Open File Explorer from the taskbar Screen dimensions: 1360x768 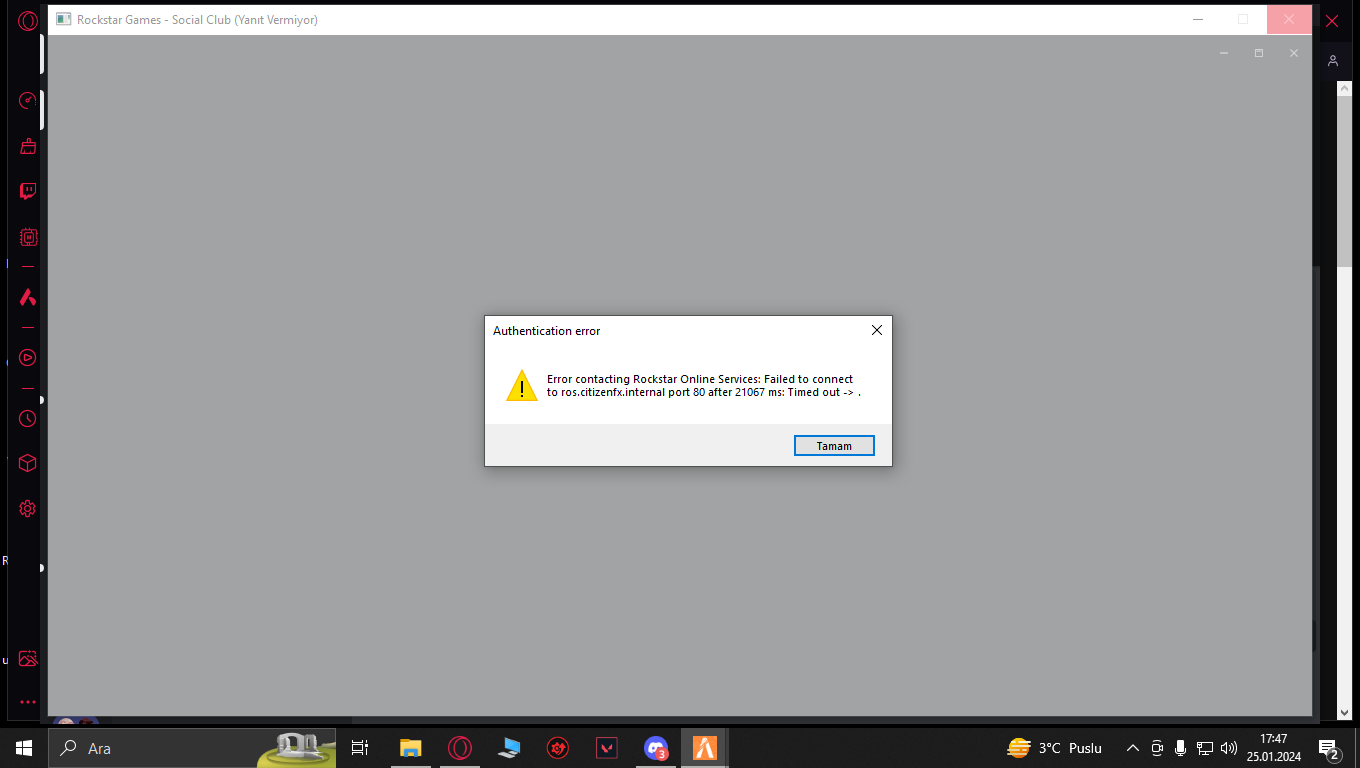pyautogui.click(x=410, y=748)
